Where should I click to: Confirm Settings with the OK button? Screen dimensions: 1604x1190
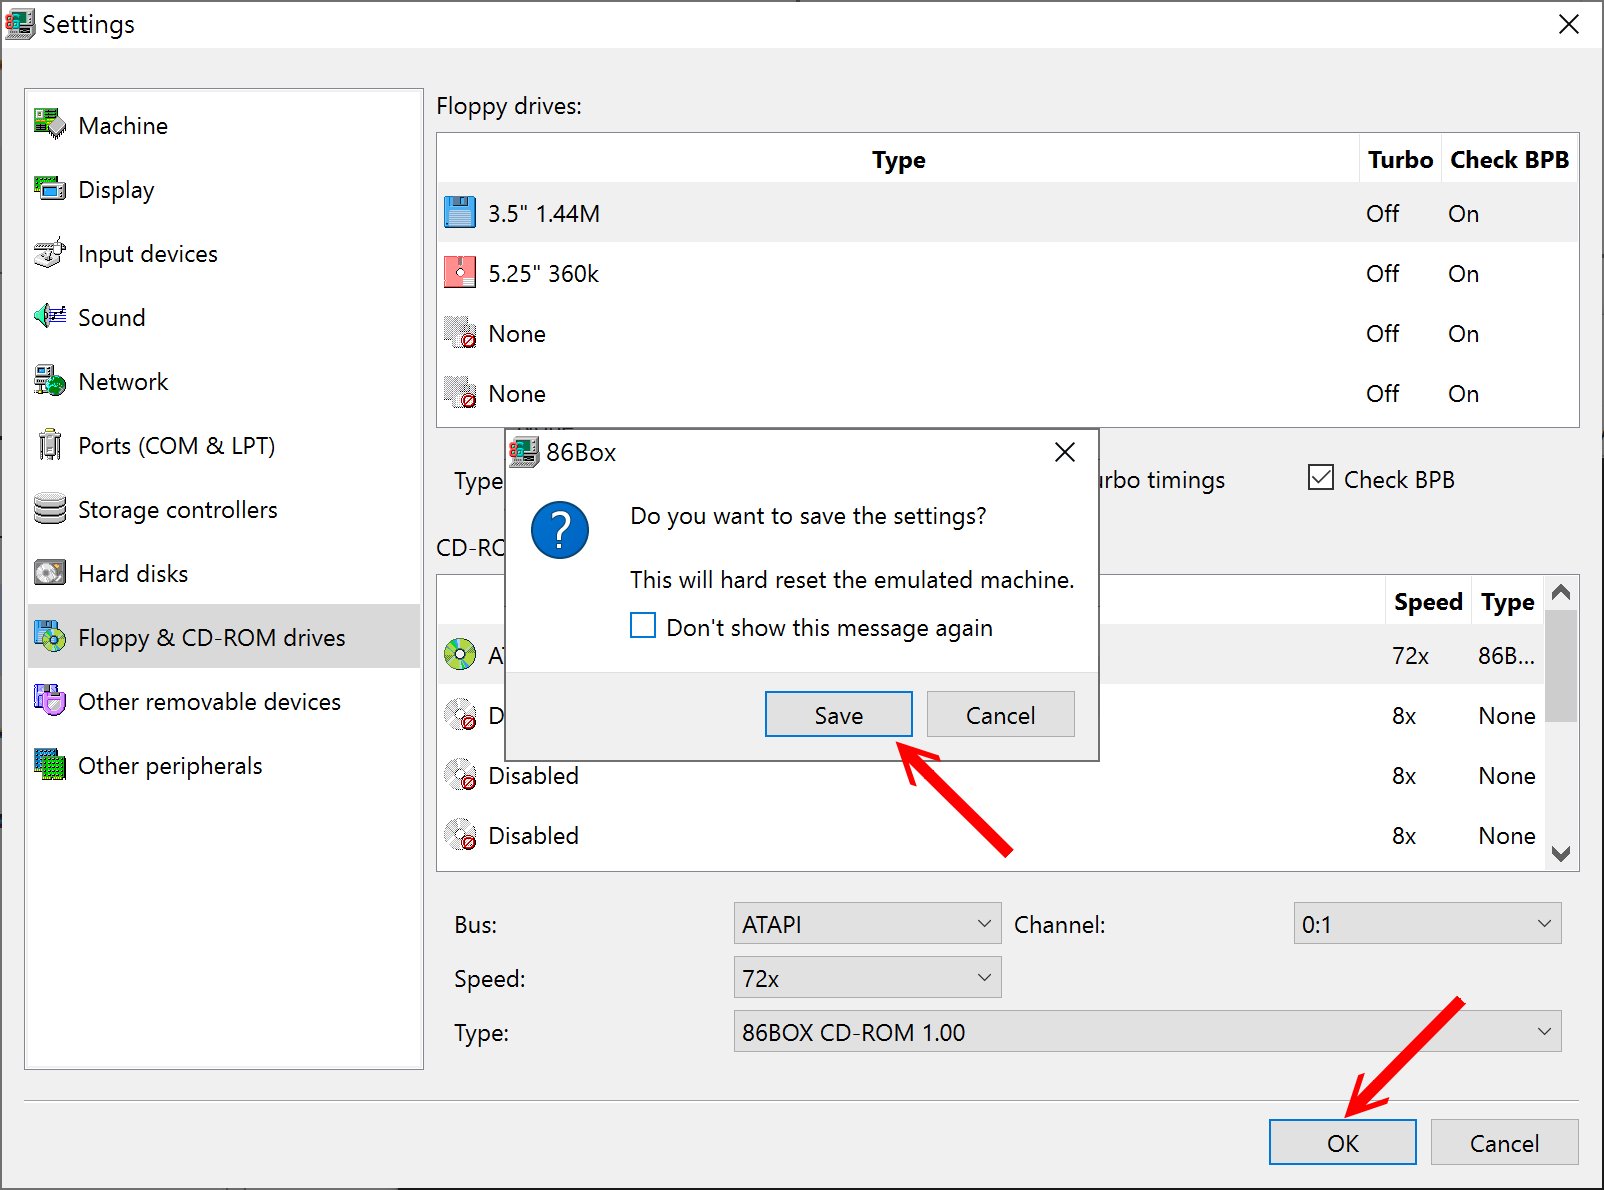click(1342, 1143)
